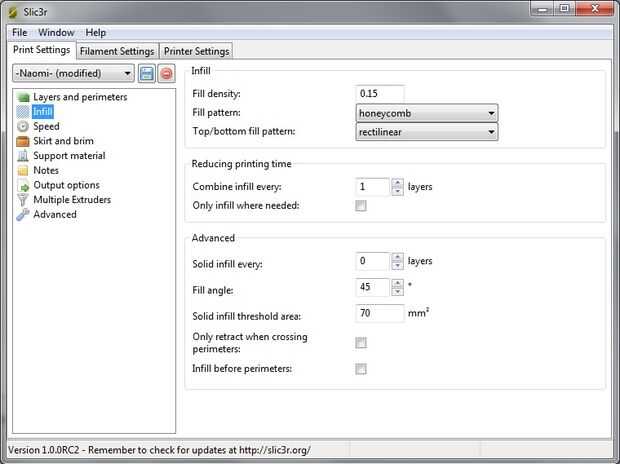Open Layers and perimeters settings page

[x=80, y=97]
